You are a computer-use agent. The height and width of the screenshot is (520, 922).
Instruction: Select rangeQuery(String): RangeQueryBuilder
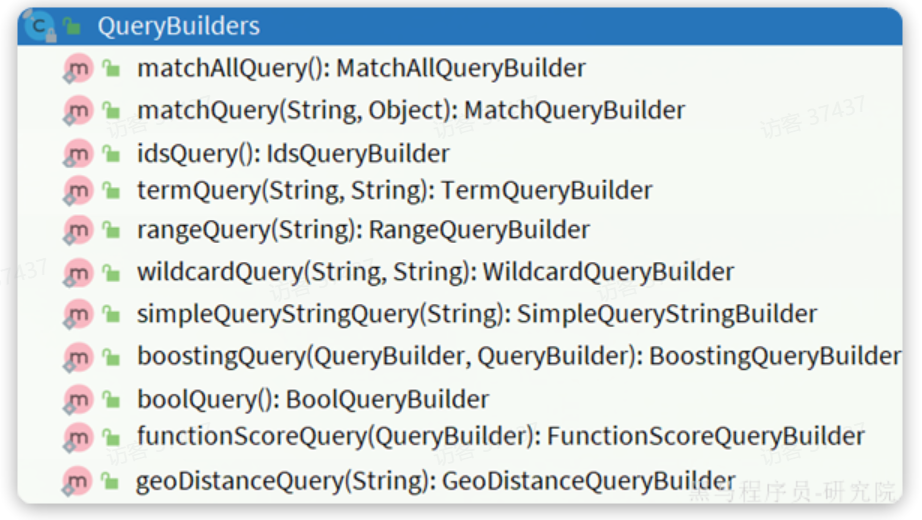point(363,229)
